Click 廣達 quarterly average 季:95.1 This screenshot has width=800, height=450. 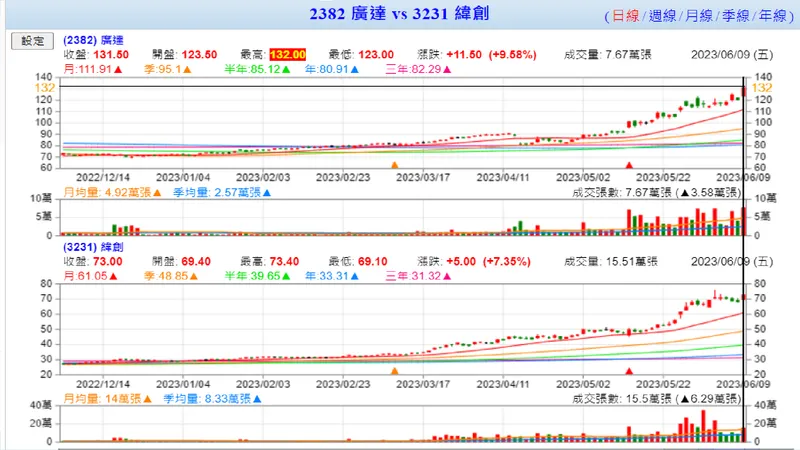click(x=167, y=69)
